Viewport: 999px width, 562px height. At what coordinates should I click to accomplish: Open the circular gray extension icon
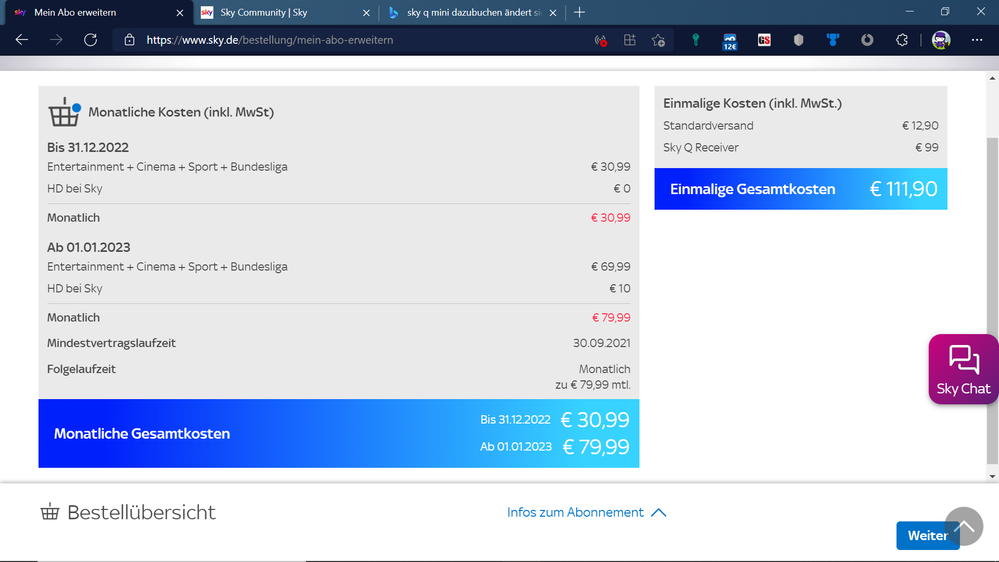(x=867, y=40)
